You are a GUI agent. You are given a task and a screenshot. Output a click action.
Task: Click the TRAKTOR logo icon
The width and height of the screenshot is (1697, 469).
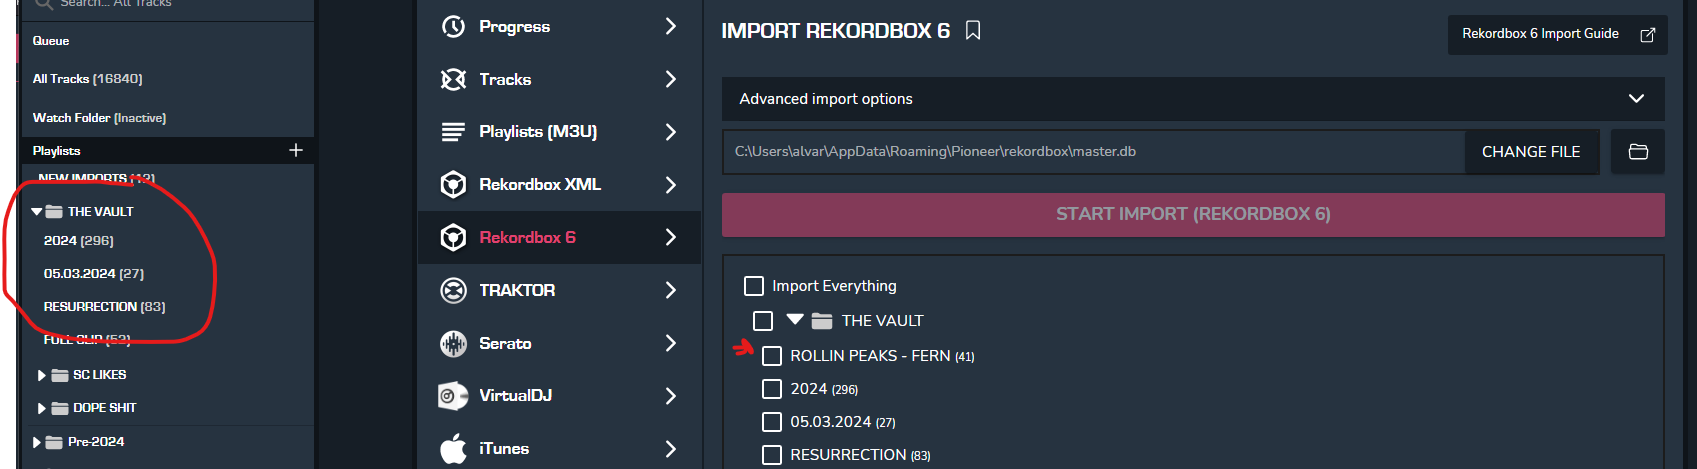coord(454,290)
